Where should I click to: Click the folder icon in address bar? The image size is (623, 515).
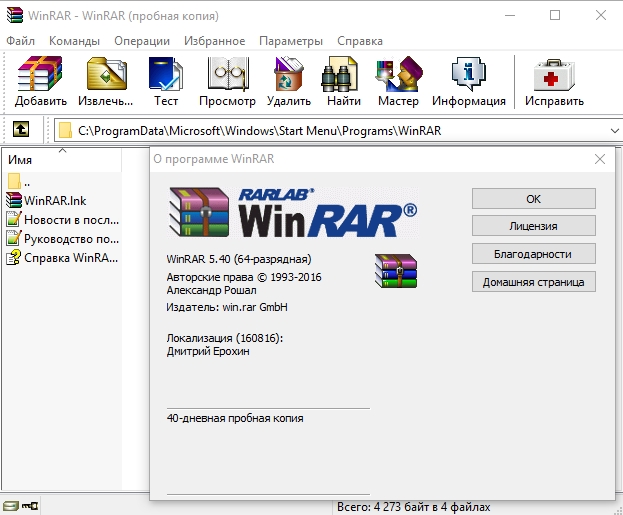pyautogui.click(x=65, y=130)
